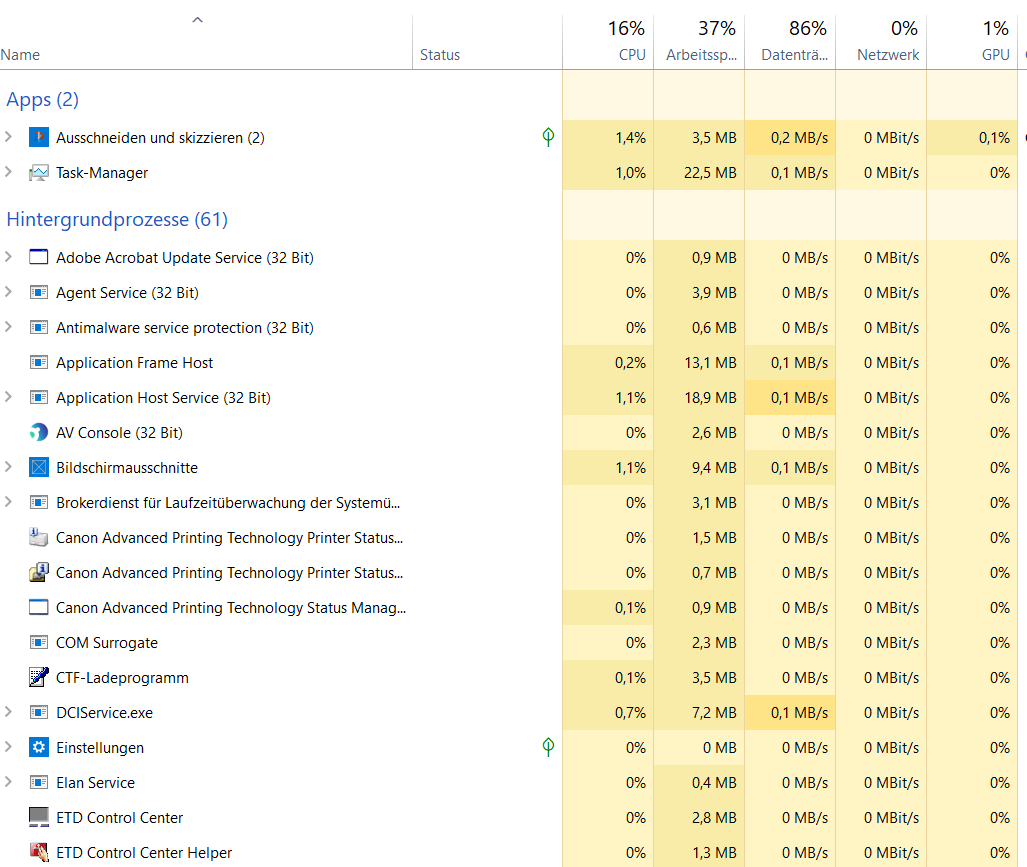
Task: Expand the Adobe Acrobat Update Service entry
Action: [9, 257]
